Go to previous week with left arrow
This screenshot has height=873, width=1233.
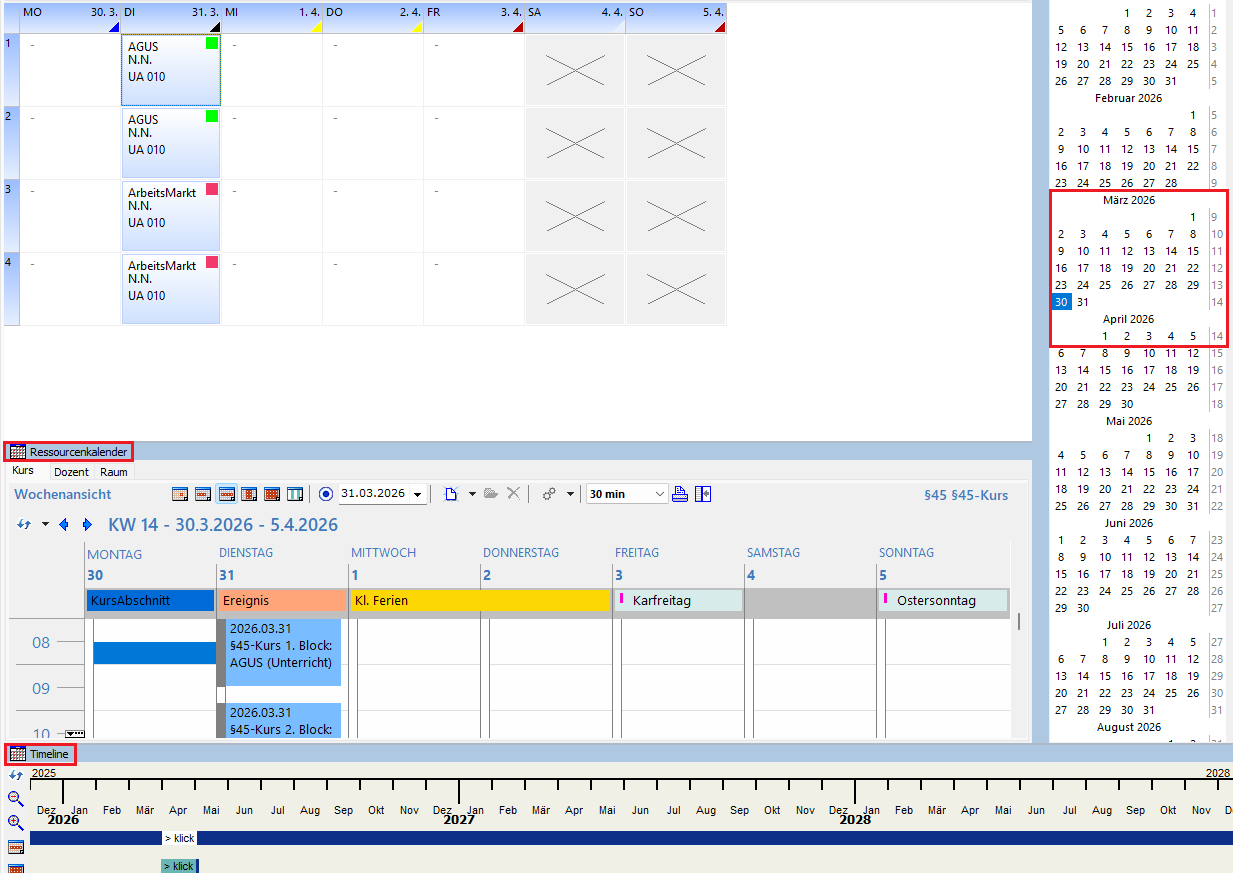[x=65, y=525]
